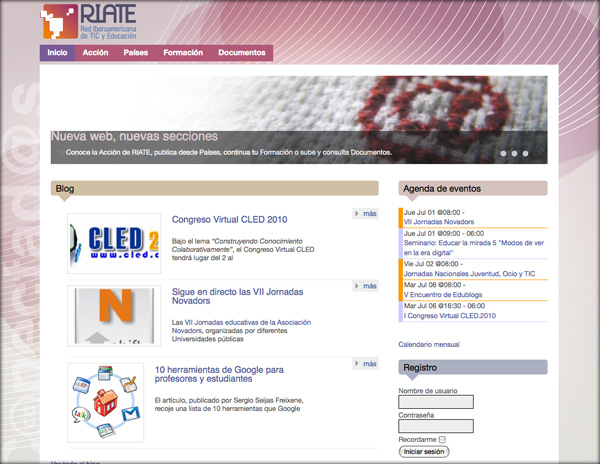Open '10 herramientas de Google' post
Image resolution: width=600 pixels, height=464 pixels.
219,374
